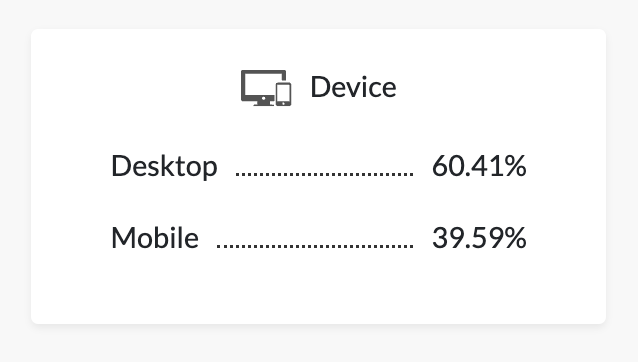Screen dimensions: 638x362
Task: Click the letter D in Device title
Action: click(320, 87)
